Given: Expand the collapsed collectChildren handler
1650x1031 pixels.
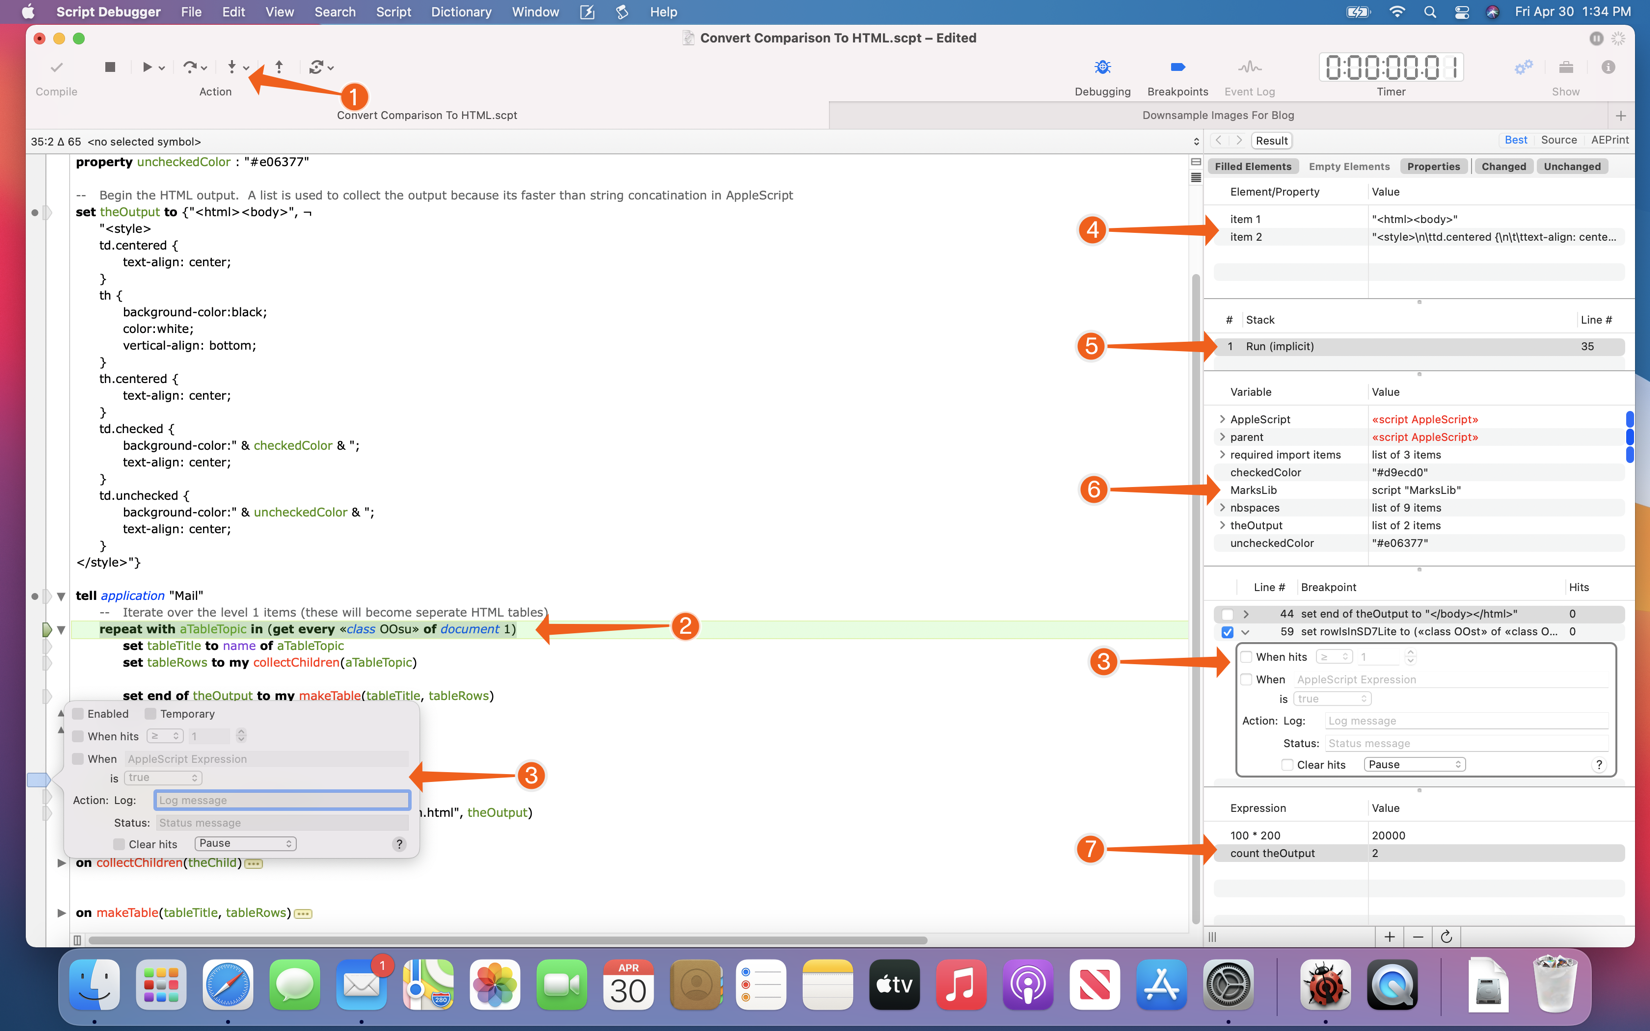Looking at the screenshot, I should tap(61, 863).
